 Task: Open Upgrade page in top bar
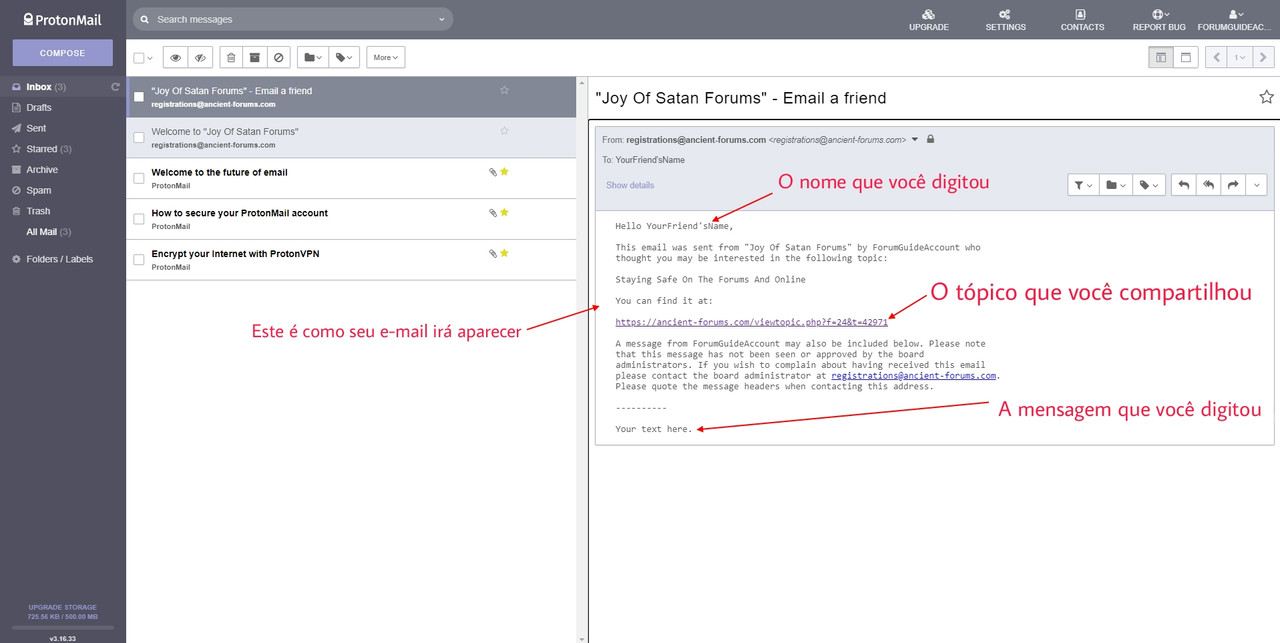[x=929, y=20]
